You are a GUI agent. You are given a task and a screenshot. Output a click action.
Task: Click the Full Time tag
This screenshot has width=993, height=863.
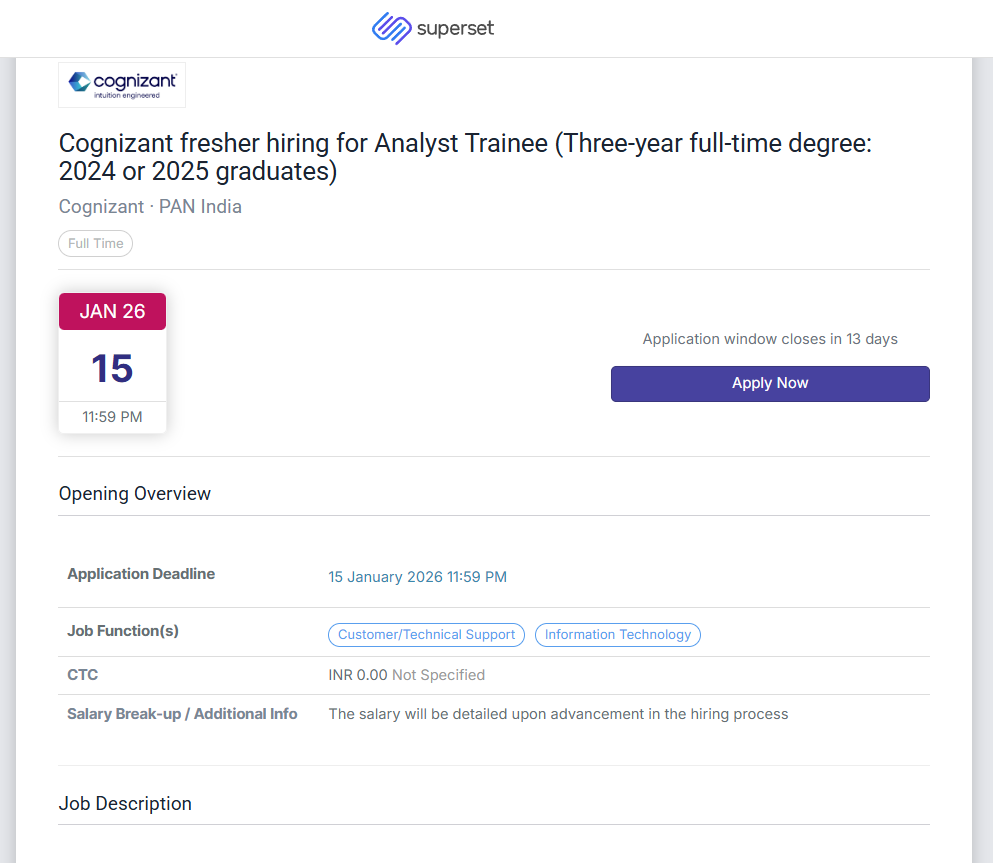coord(96,244)
